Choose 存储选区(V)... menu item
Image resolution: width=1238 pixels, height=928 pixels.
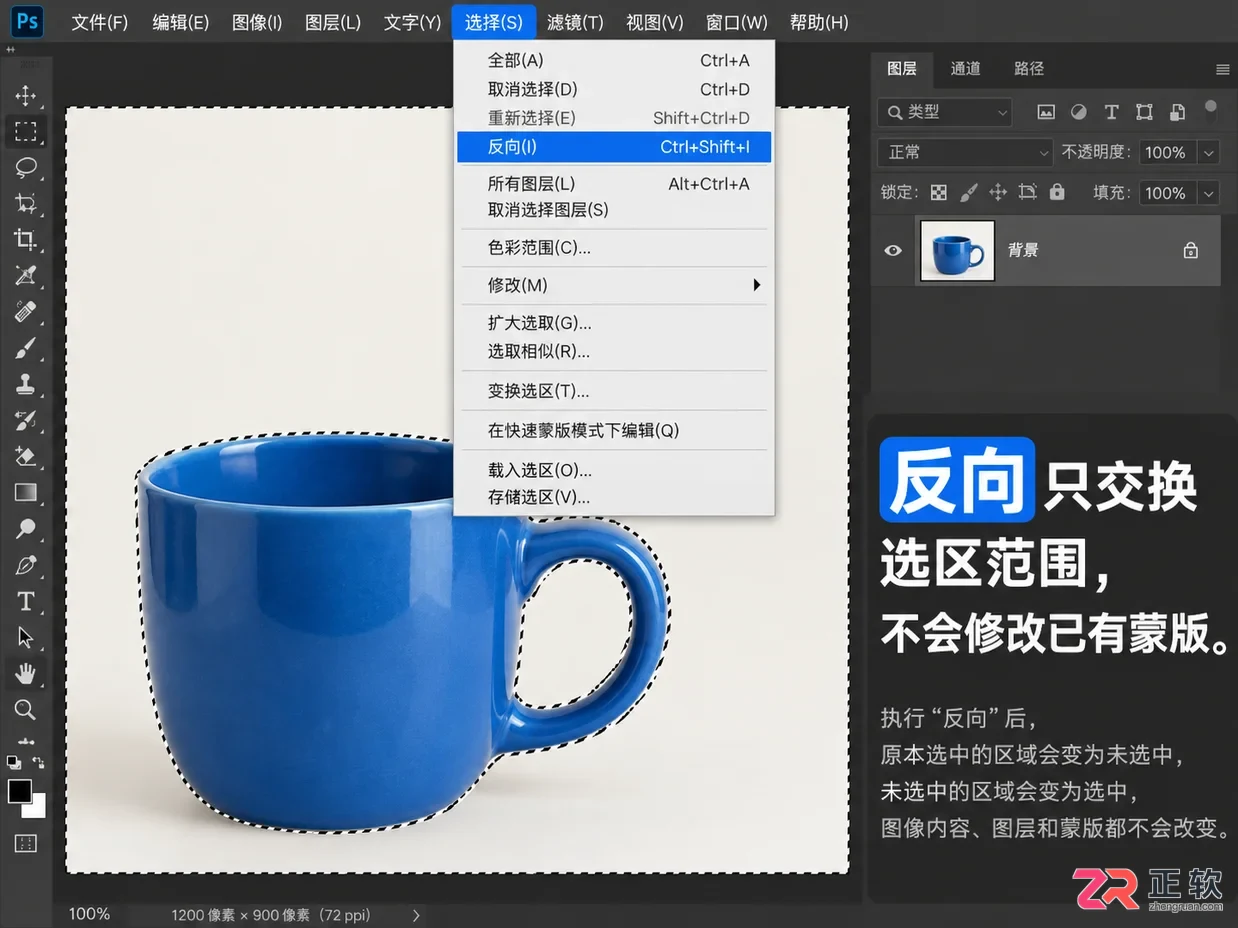[x=614, y=497]
